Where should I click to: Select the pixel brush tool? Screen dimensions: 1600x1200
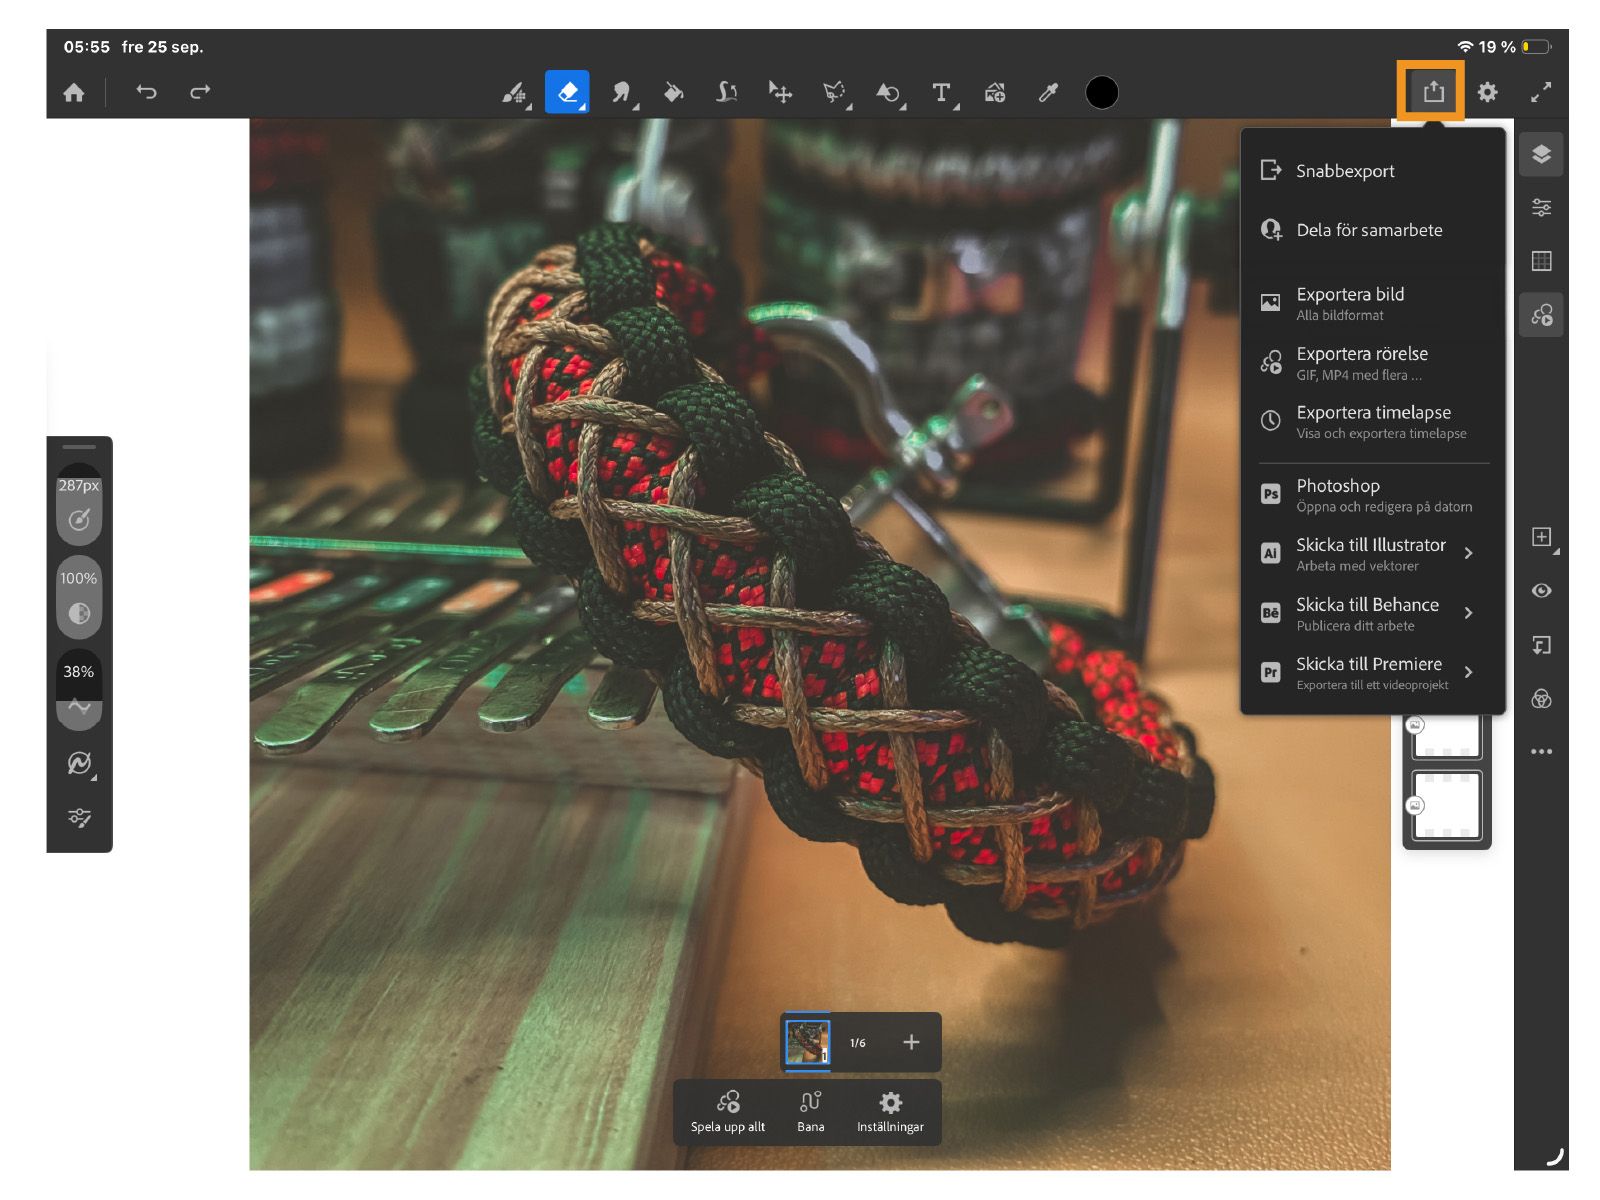click(x=514, y=93)
